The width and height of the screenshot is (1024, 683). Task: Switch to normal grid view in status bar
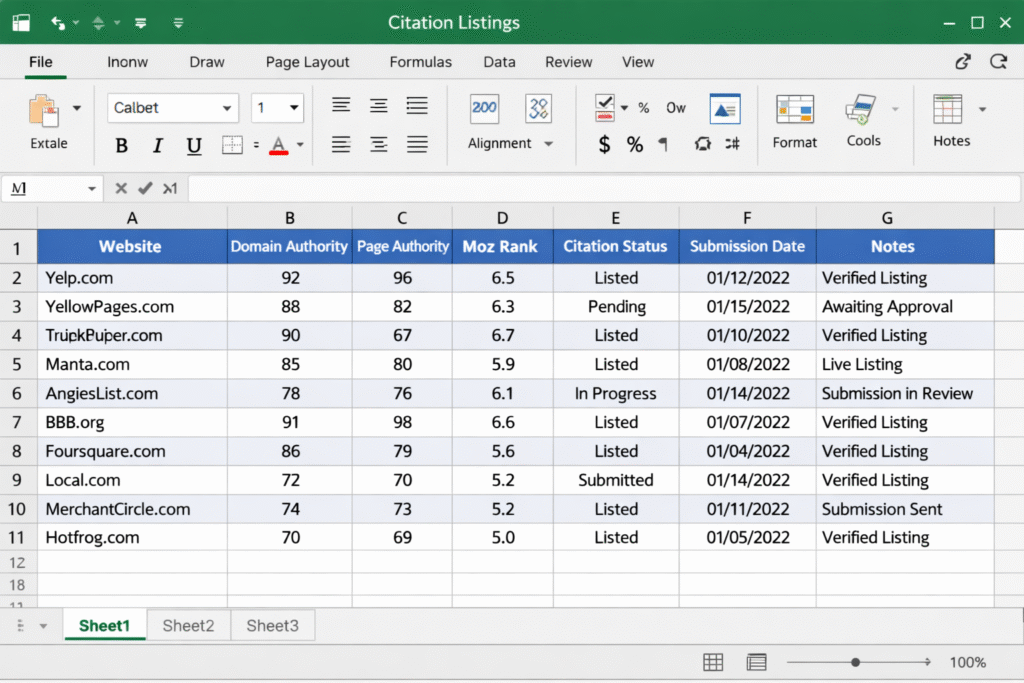(x=713, y=662)
